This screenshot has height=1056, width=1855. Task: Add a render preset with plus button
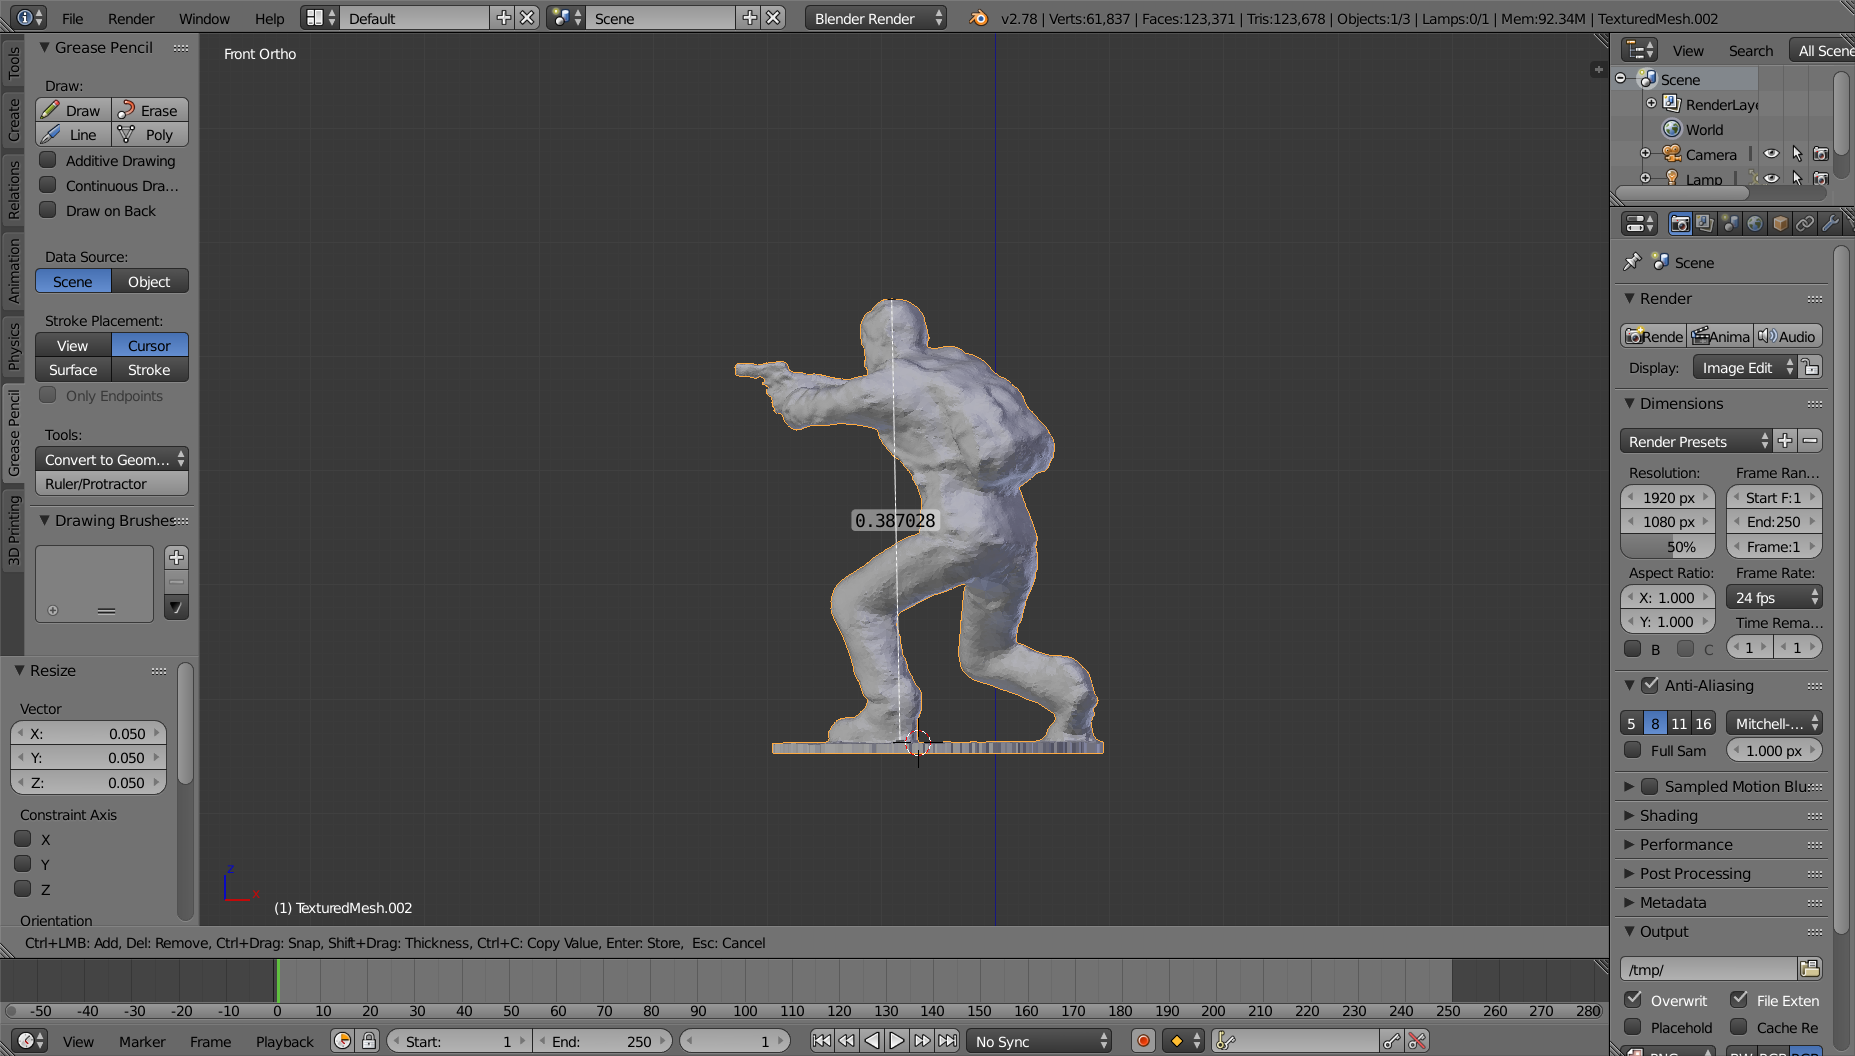click(x=1785, y=441)
